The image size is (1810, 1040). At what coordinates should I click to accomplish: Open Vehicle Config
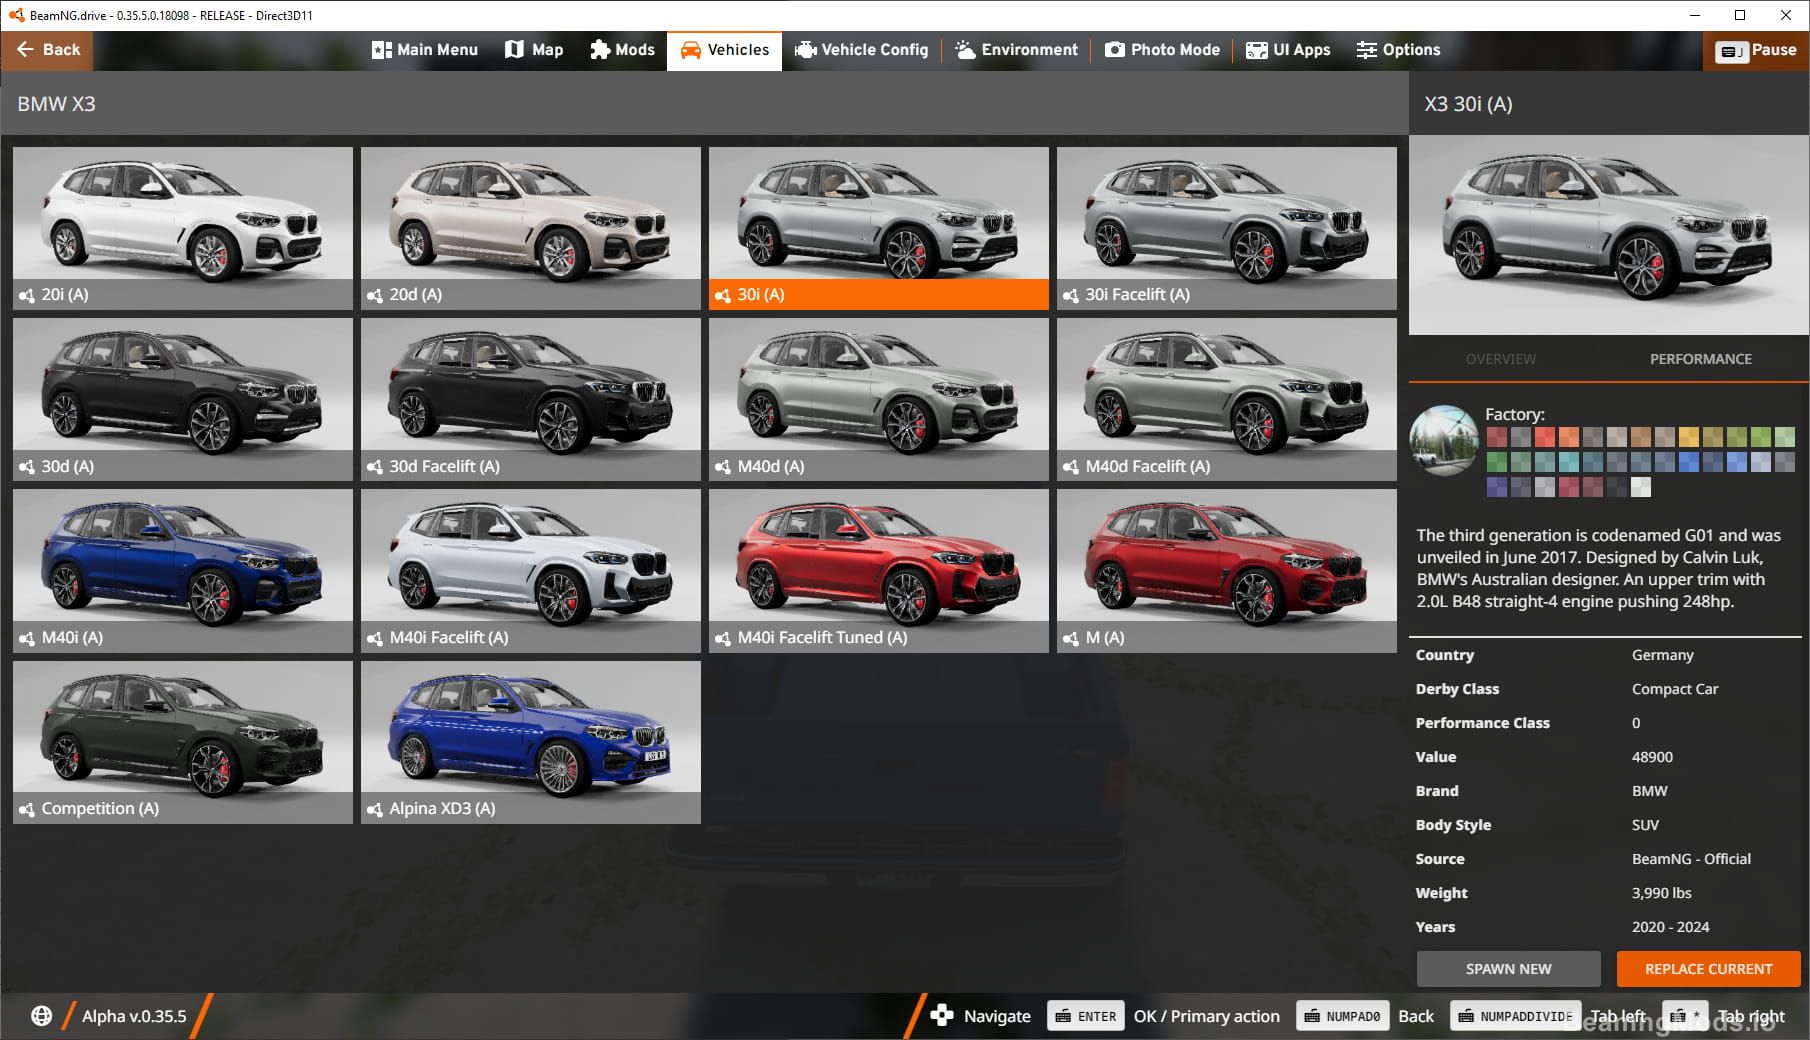click(x=861, y=50)
